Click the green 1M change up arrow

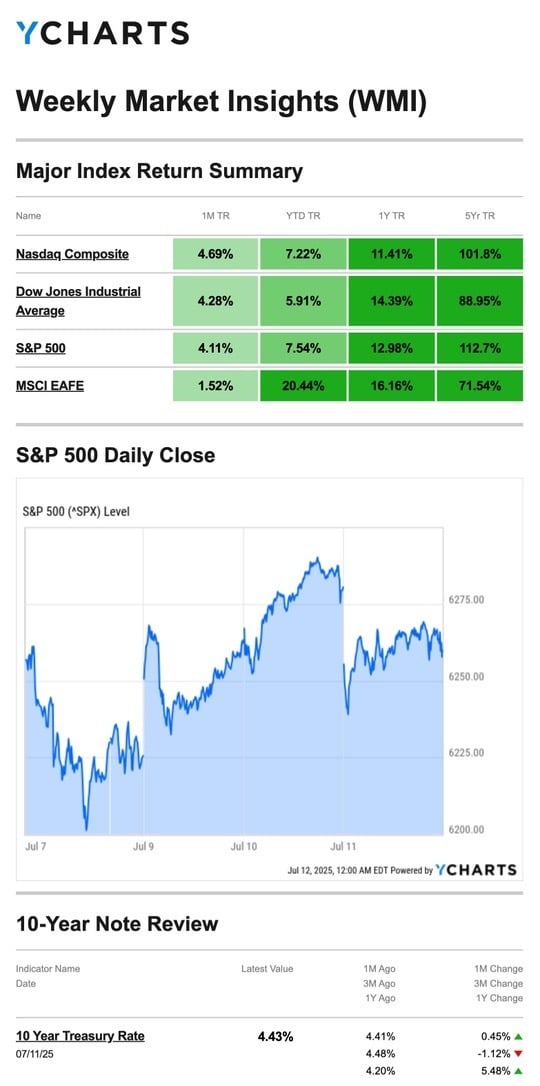pos(518,1037)
